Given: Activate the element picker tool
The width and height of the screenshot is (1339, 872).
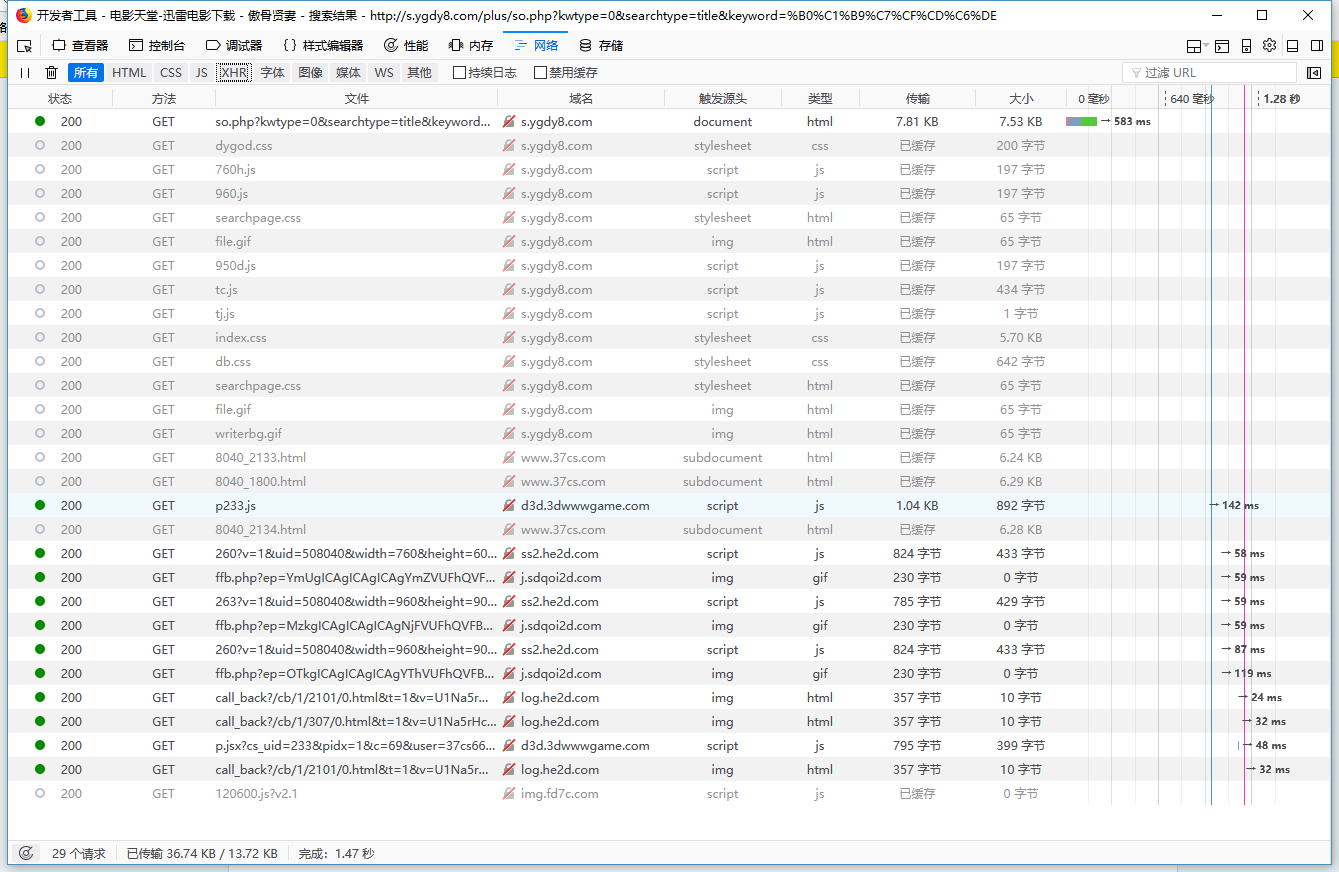Looking at the screenshot, I should coord(25,46).
